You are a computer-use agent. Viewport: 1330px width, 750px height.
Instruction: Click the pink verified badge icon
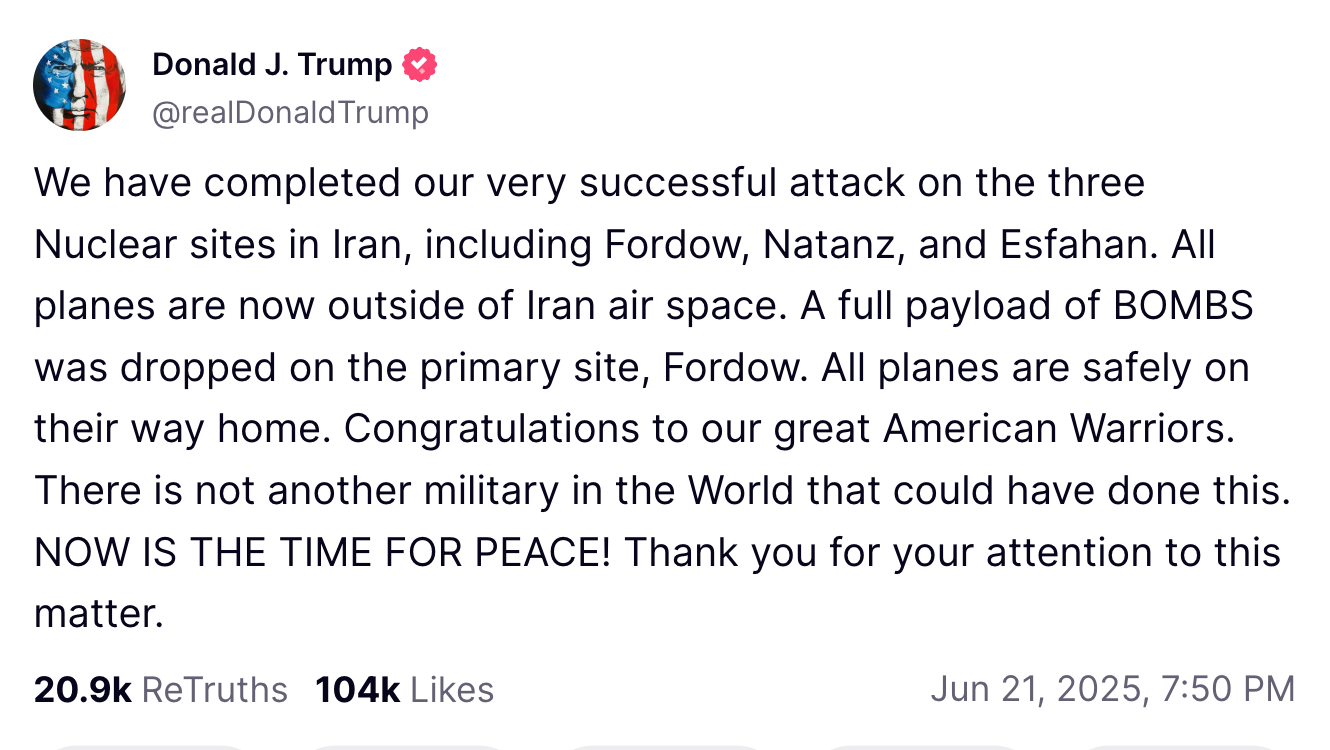click(x=419, y=65)
